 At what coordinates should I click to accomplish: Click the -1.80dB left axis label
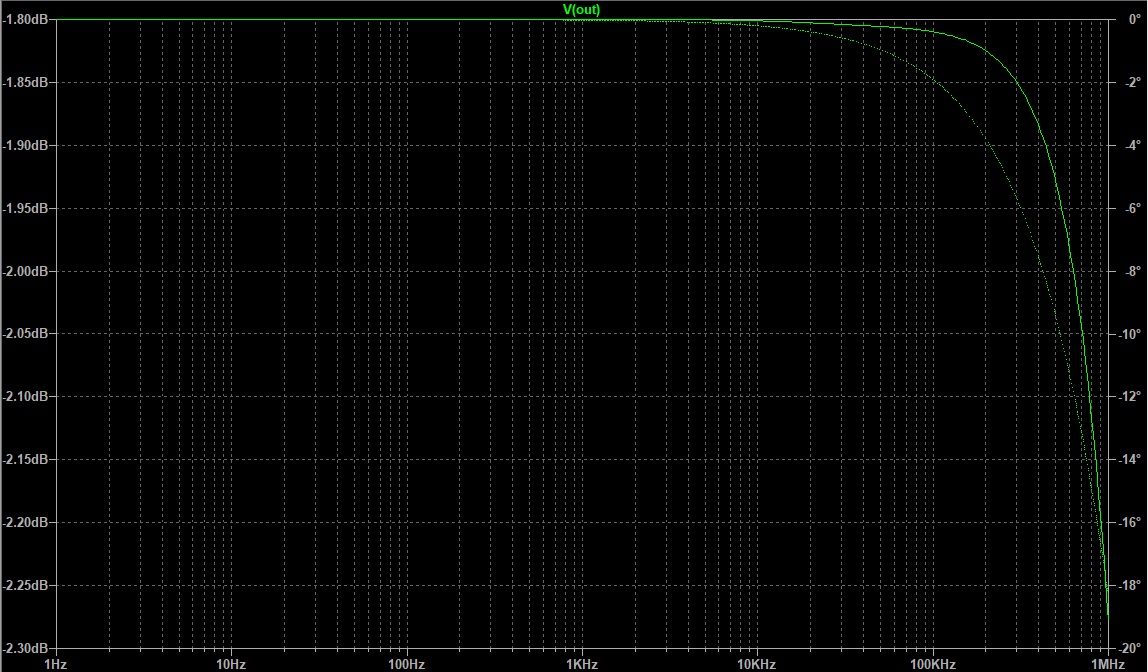point(29,20)
